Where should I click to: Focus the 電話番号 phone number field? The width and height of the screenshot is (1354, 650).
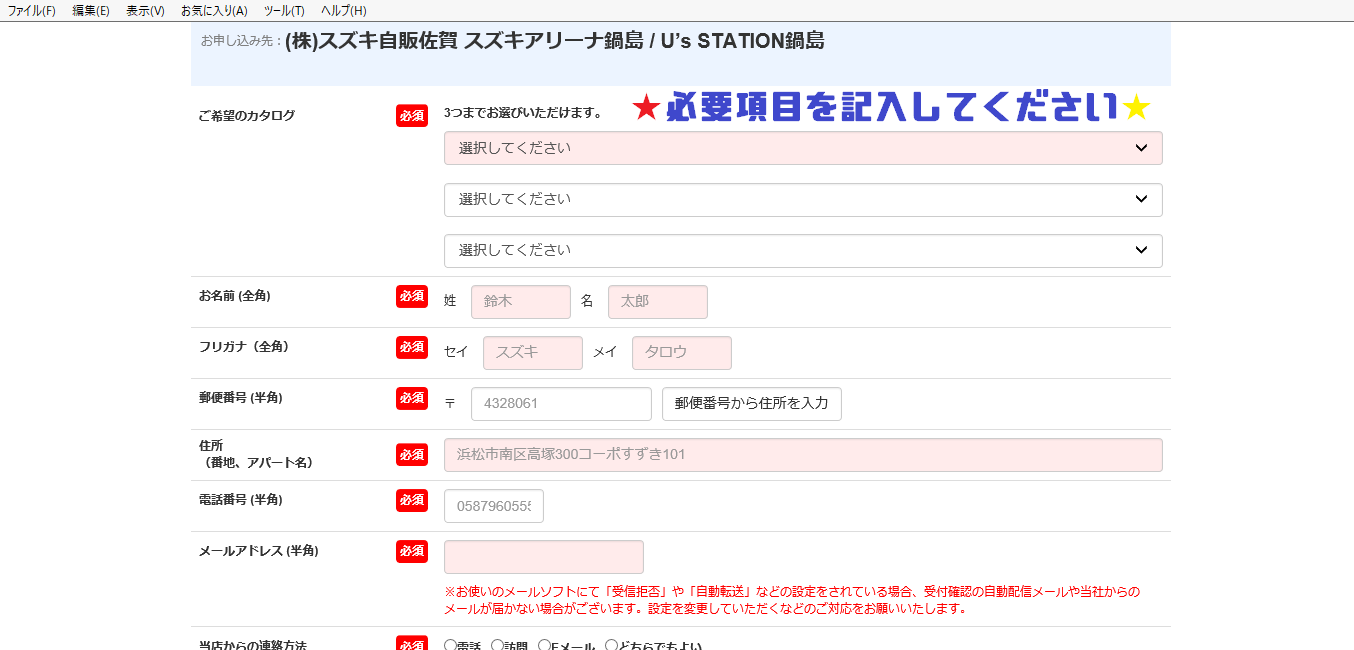[x=494, y=506]
